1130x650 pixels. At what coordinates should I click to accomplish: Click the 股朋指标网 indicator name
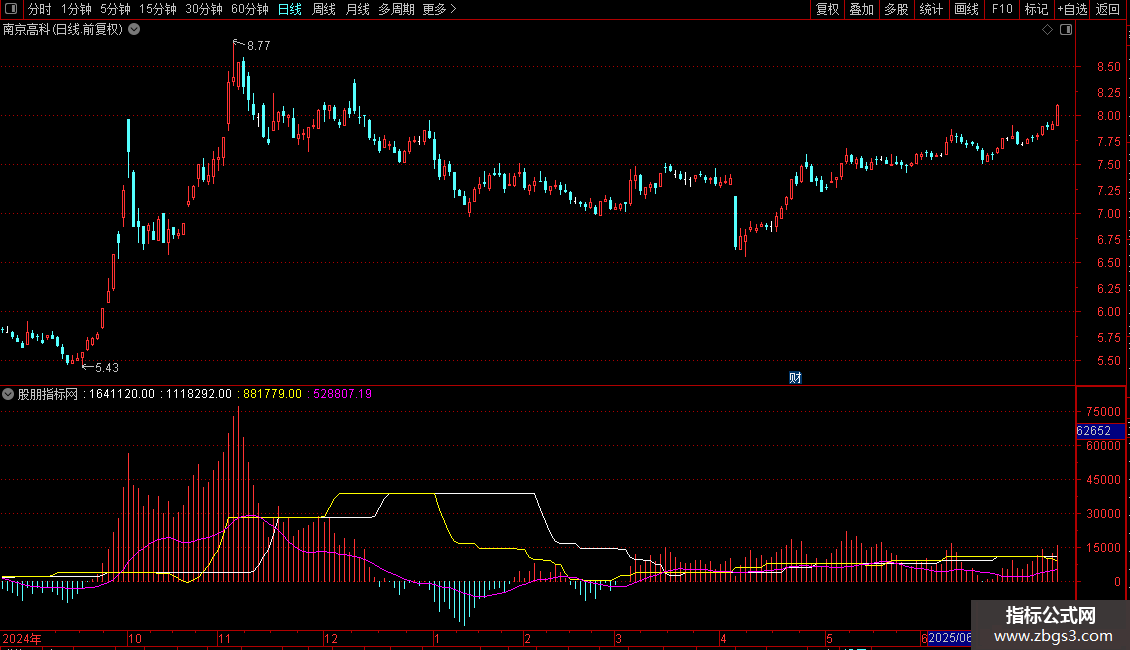pos(48,394)
